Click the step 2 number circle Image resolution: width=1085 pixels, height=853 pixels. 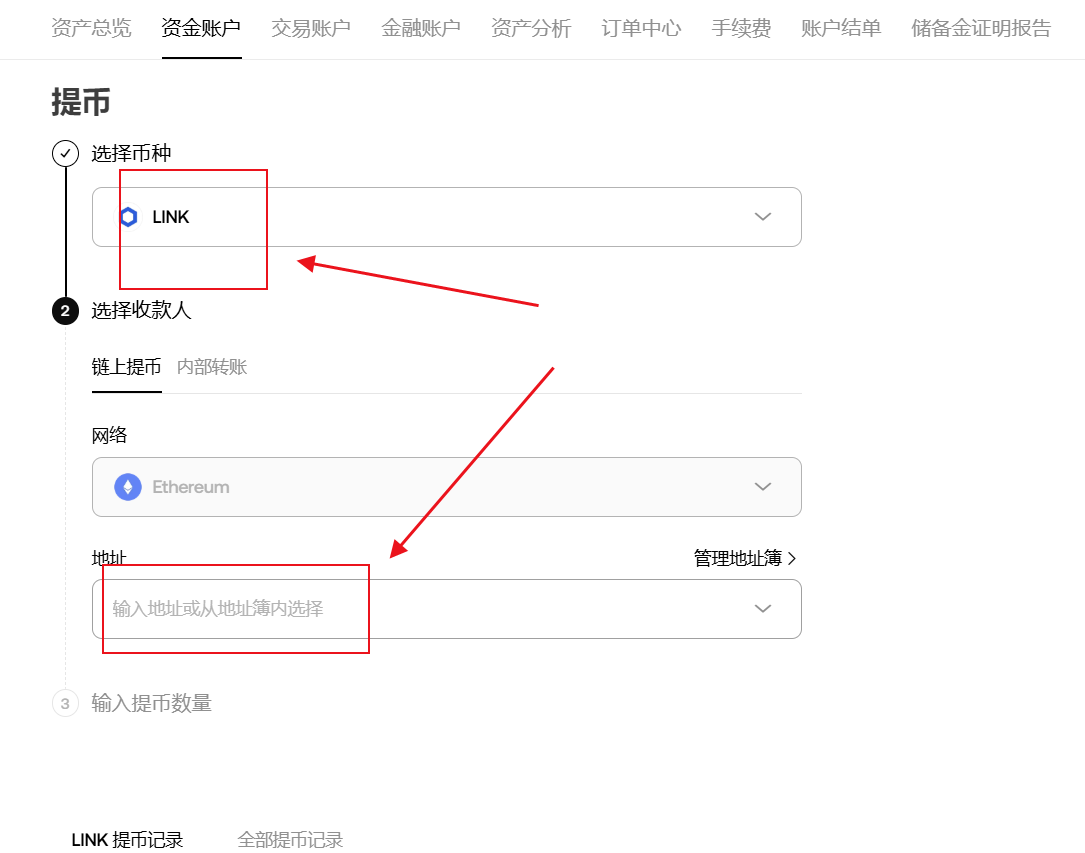65,311
